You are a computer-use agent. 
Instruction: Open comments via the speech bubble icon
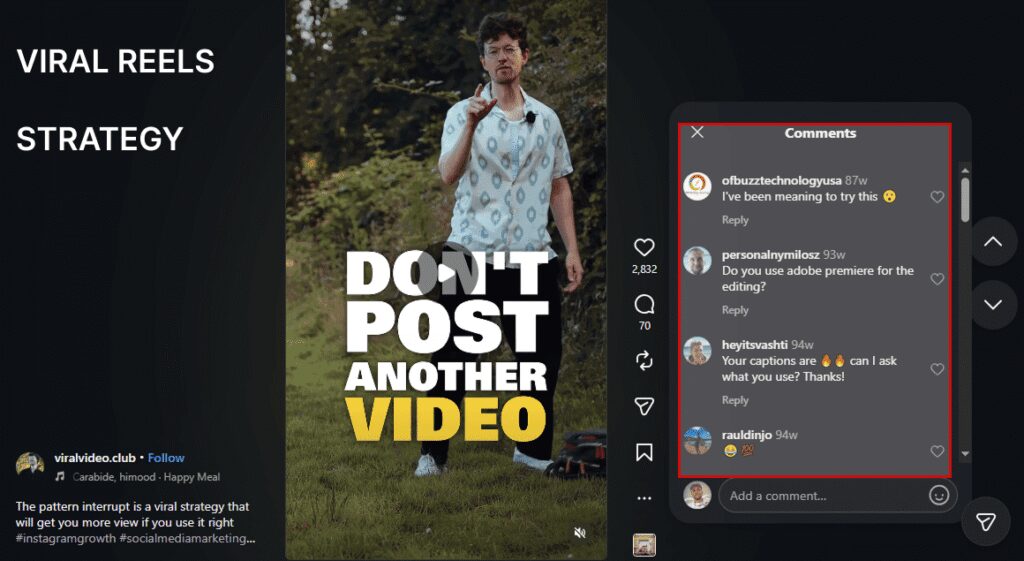tap(644, 304)
